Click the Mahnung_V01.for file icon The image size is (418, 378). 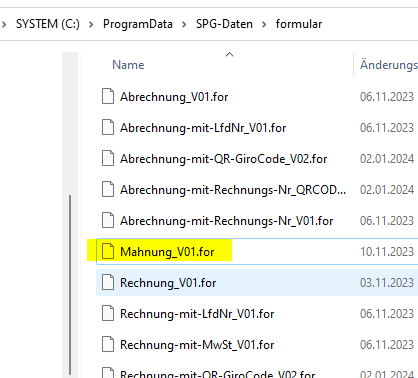coord(108,251)
